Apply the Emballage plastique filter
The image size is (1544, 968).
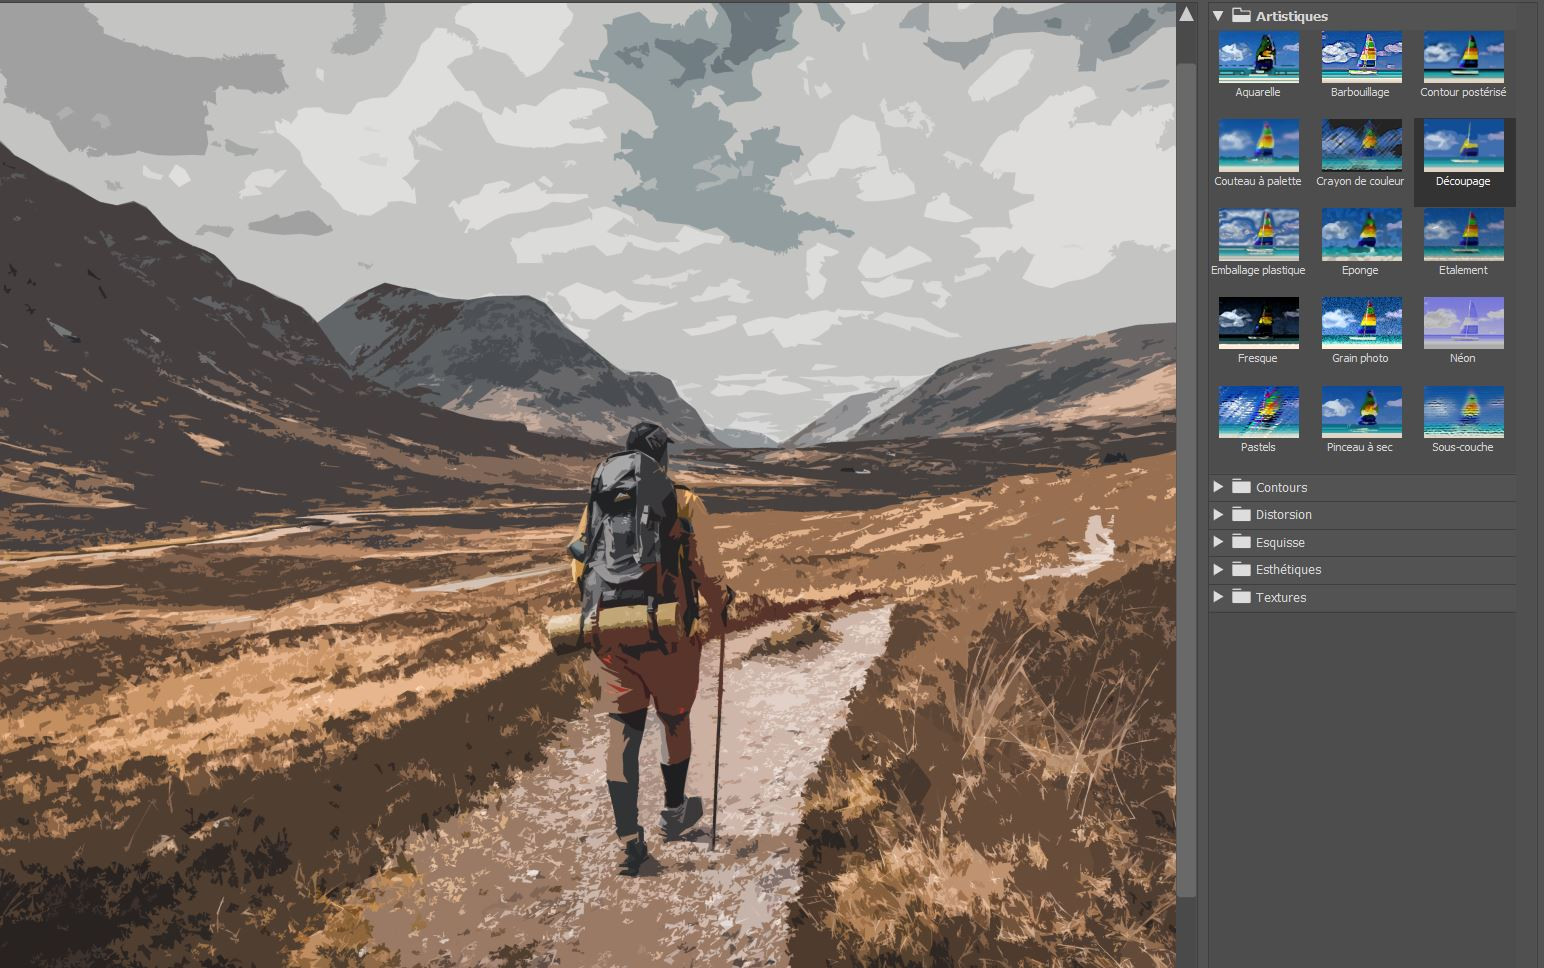point(1258,235)
